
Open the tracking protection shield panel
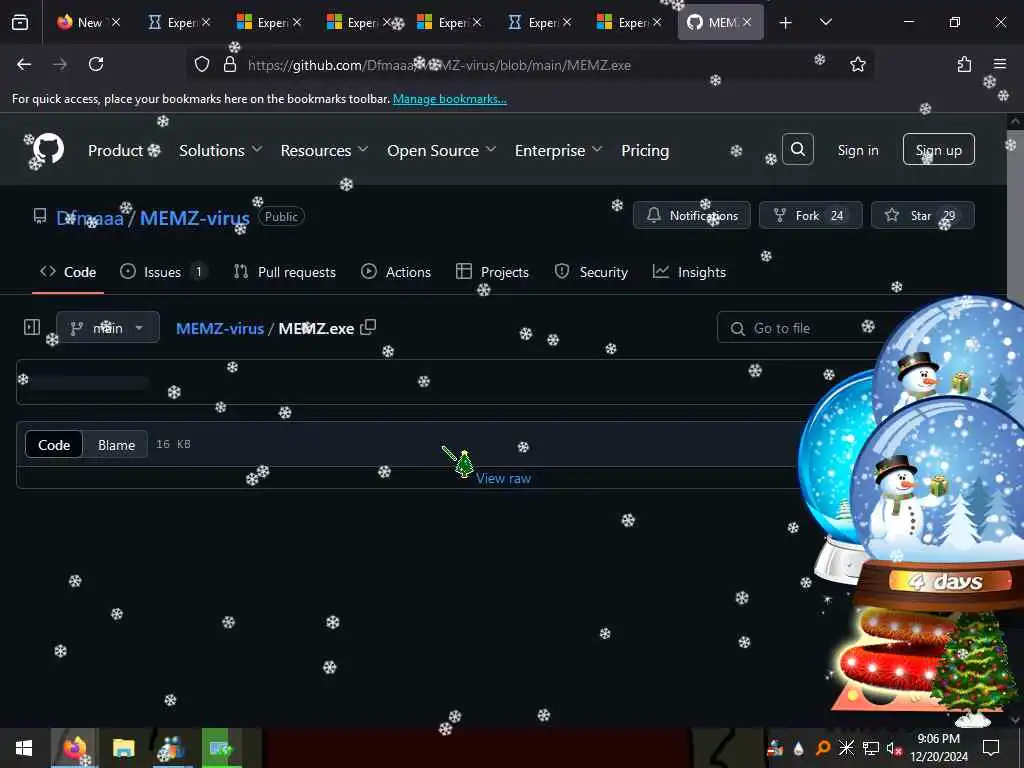point(202,64)
